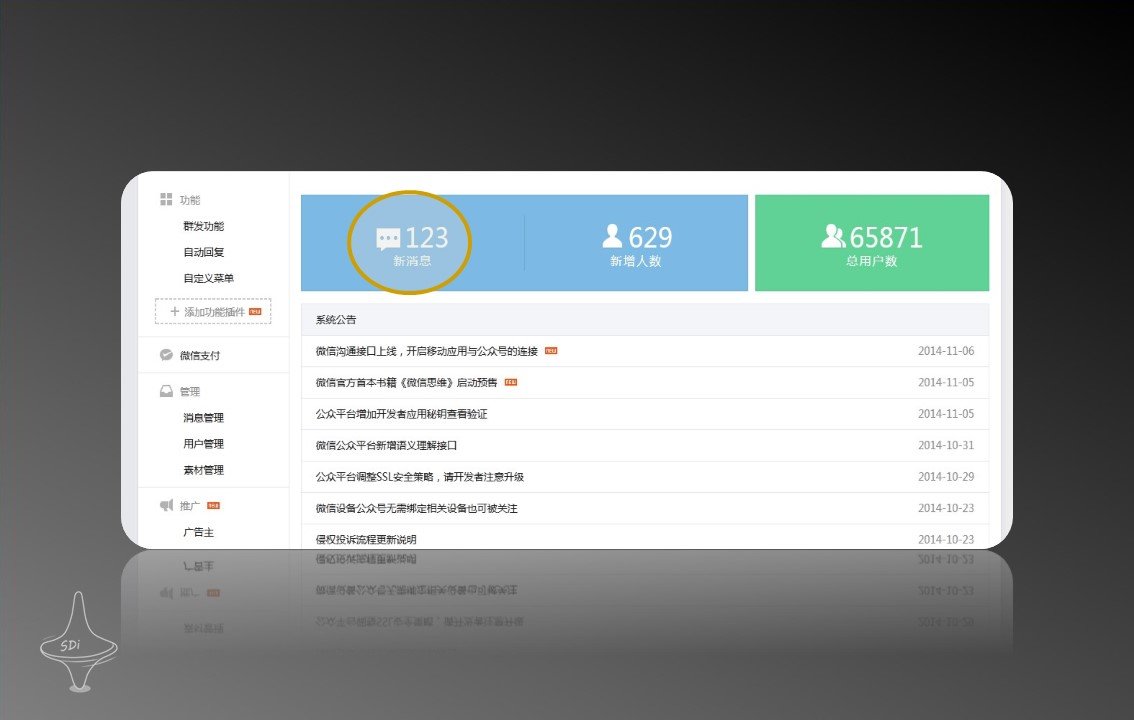The height and width of the screenshot is (720, 1134).
Task: Click the 65871 总用户数 green panel
Action: point(871,243)
